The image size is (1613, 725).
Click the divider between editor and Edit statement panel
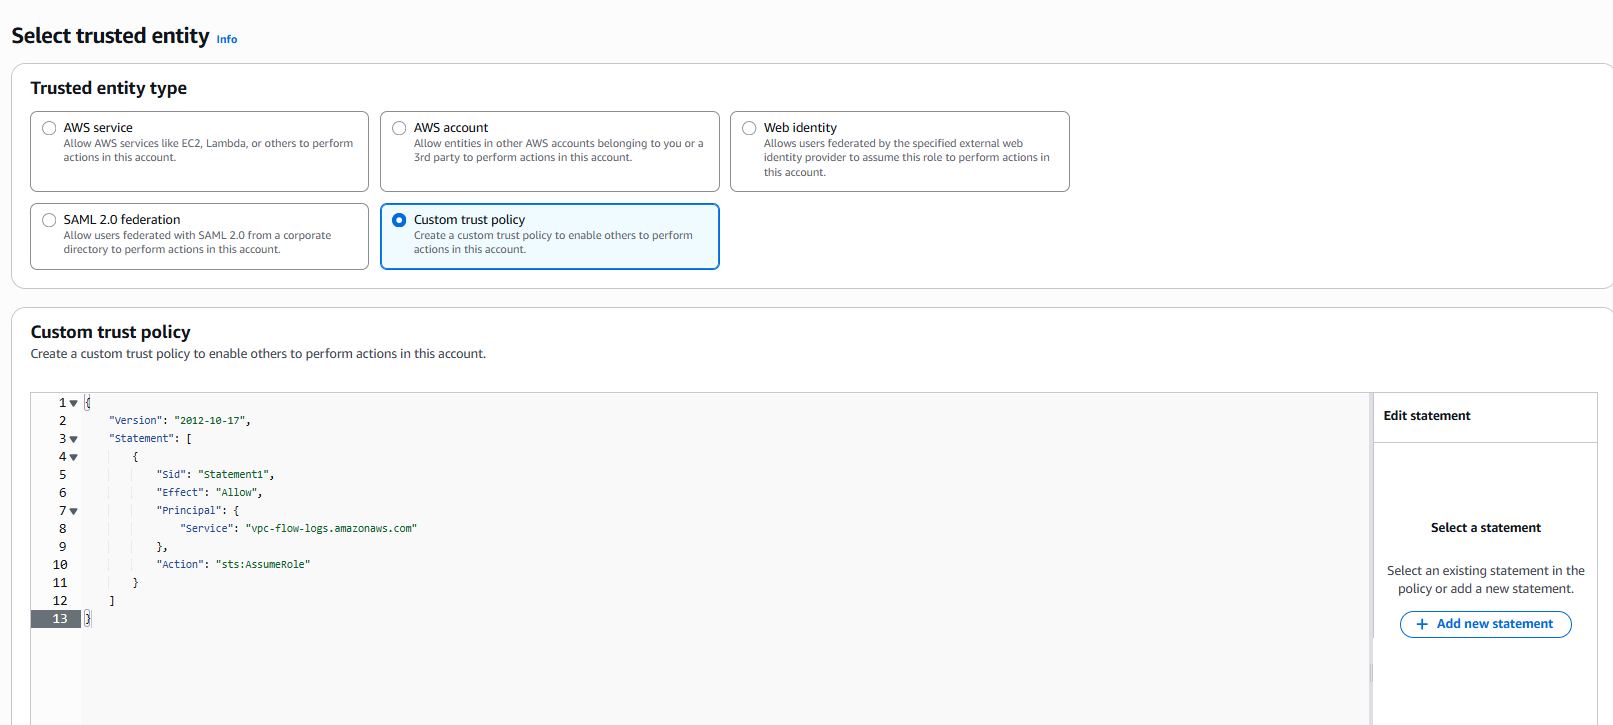coord(1371,560)
